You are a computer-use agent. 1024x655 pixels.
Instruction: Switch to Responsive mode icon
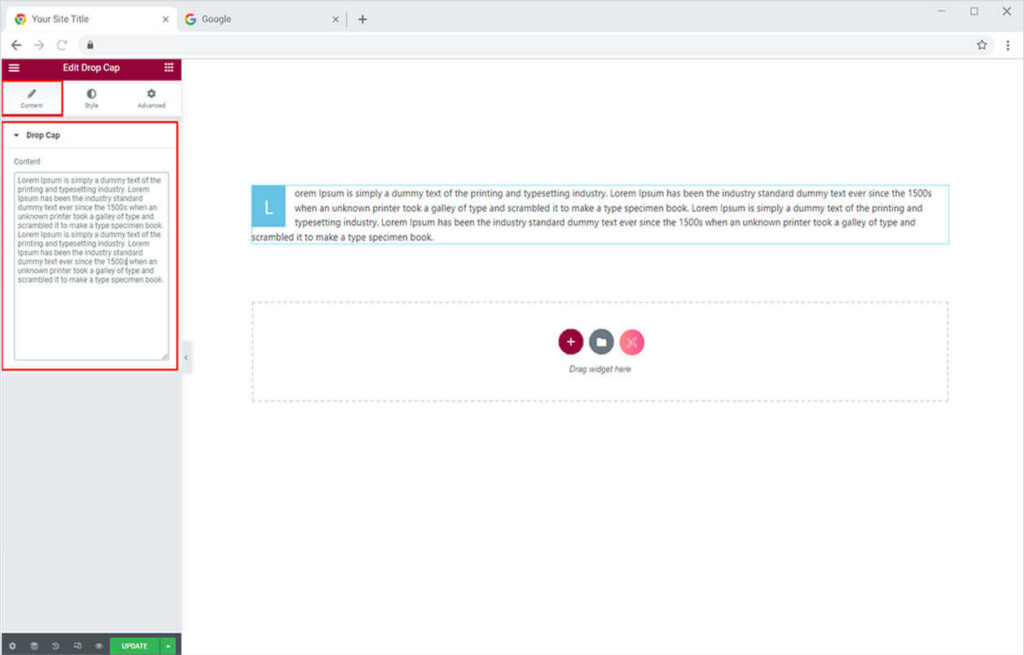click(x=77, y=646)
